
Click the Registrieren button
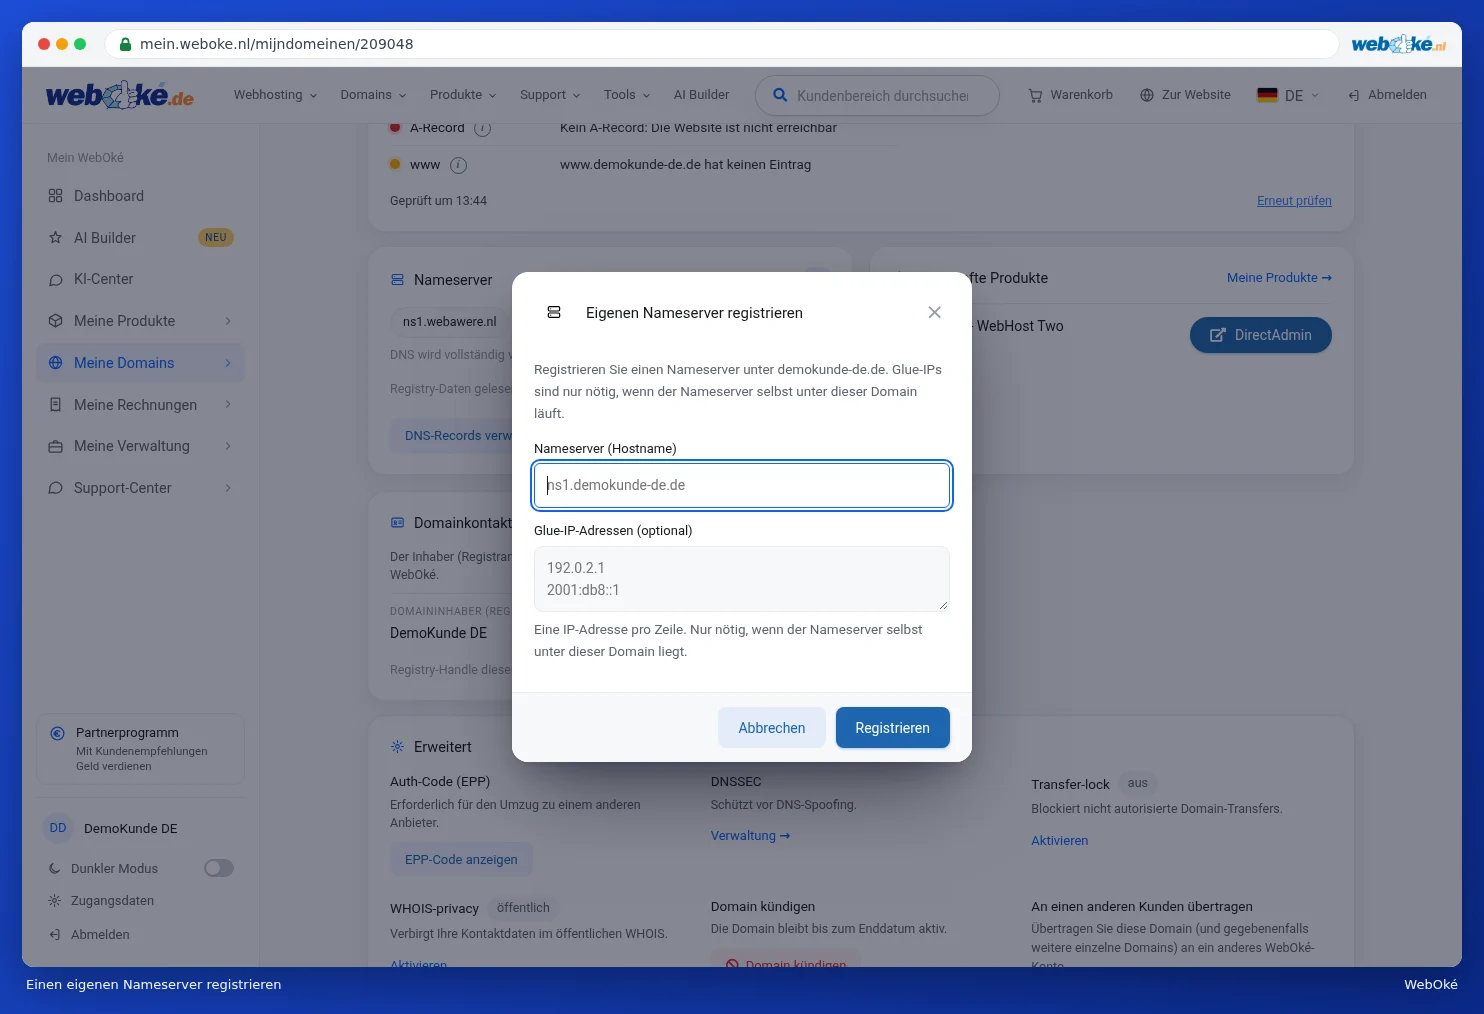(892, 728)
